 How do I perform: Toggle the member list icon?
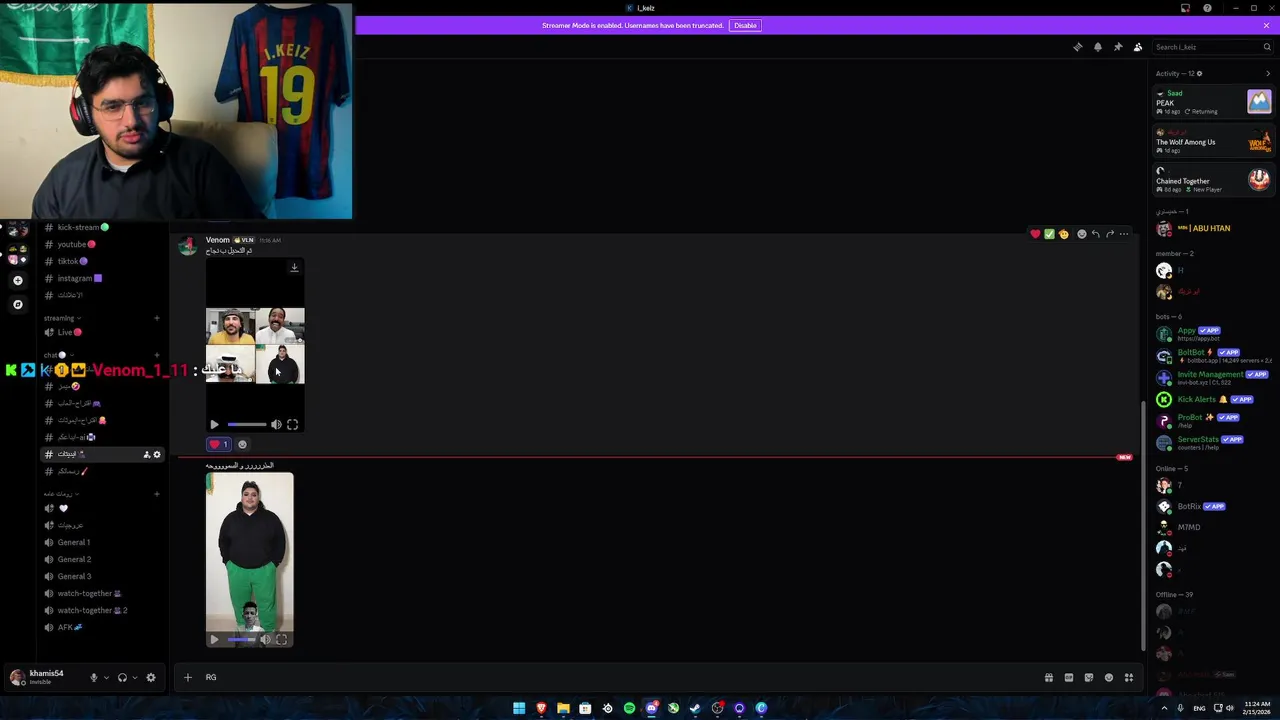[1138, 47]
